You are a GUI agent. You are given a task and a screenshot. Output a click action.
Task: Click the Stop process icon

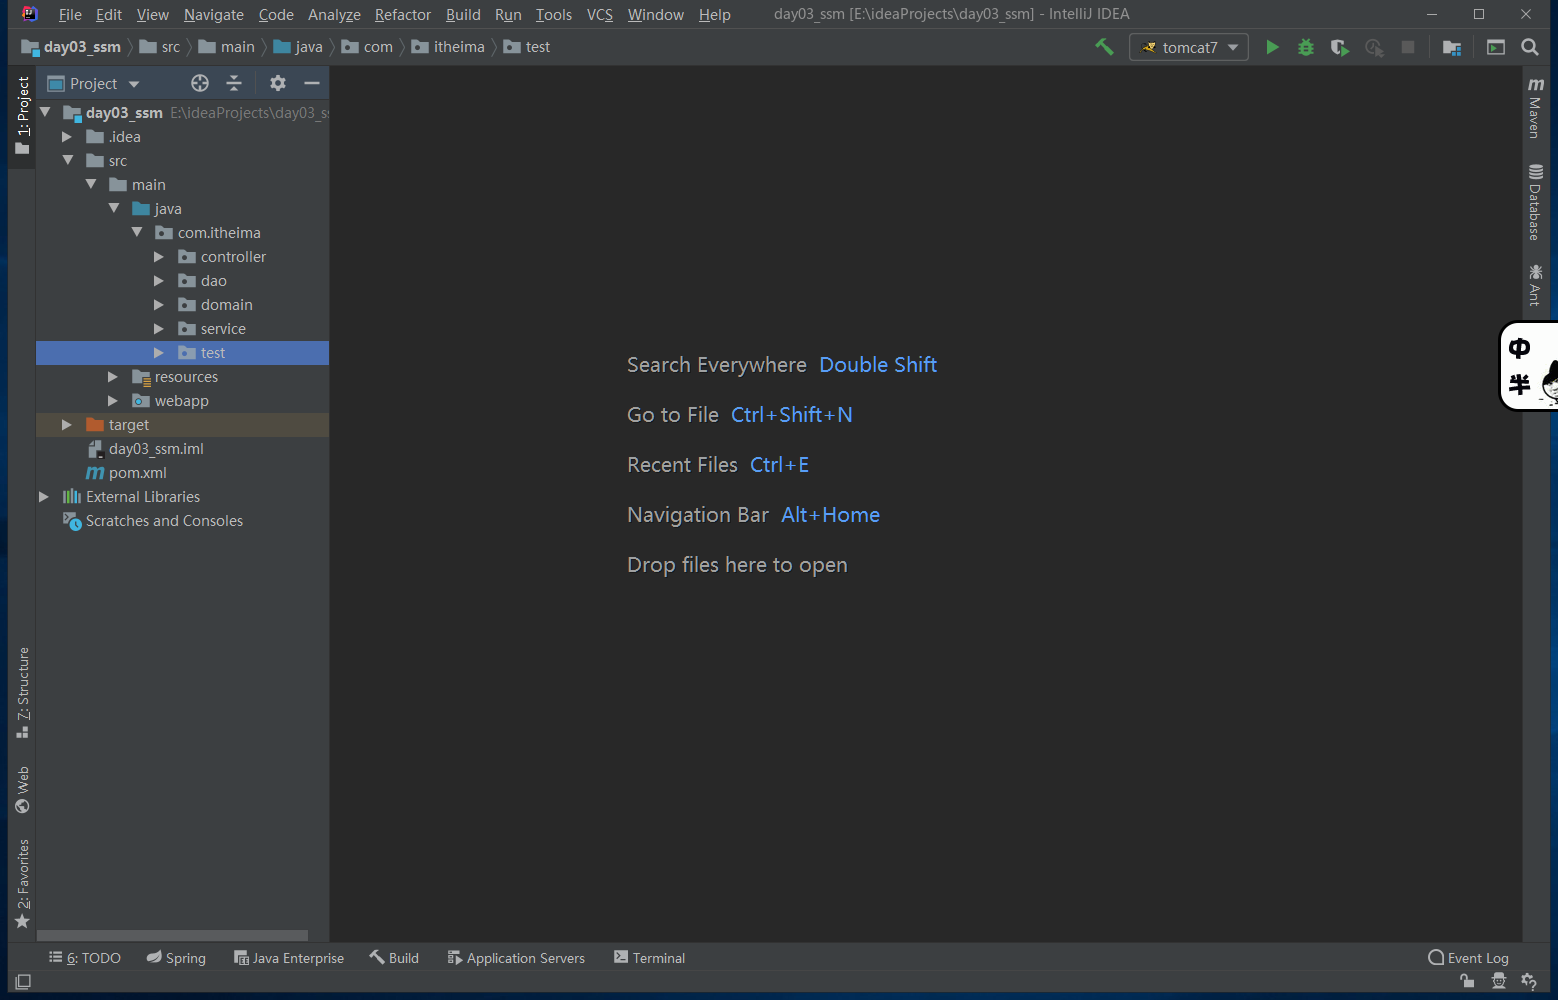[x=1408, y=47]
